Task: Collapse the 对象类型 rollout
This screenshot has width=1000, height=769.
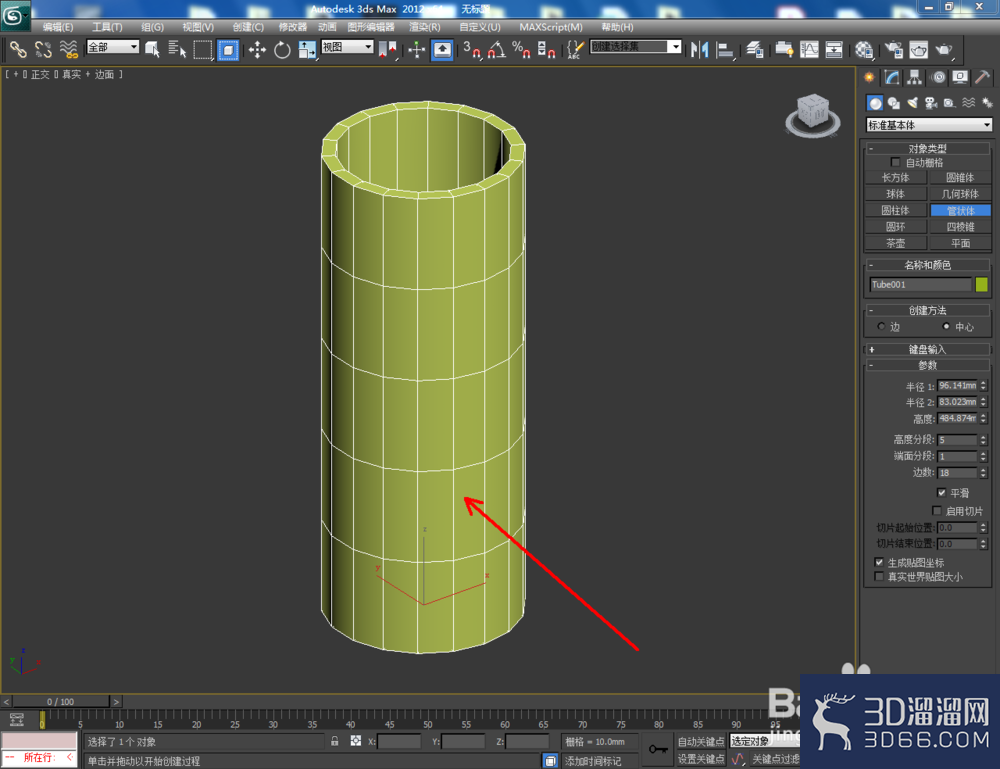Action: [927, 148]
